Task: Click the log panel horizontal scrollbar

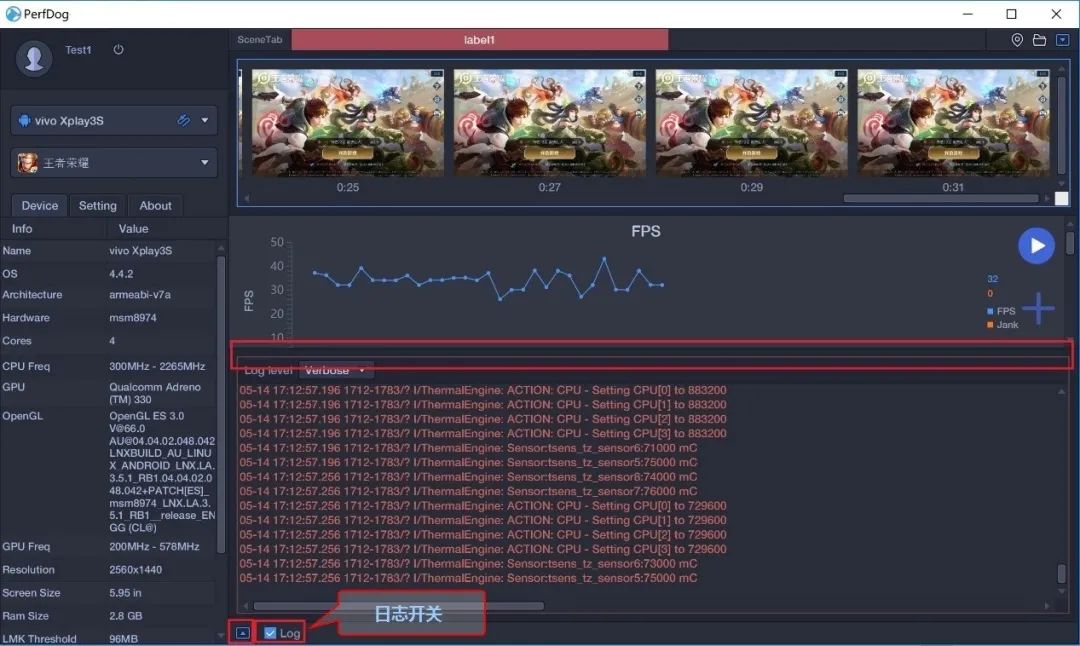Action: click(398, 606)
